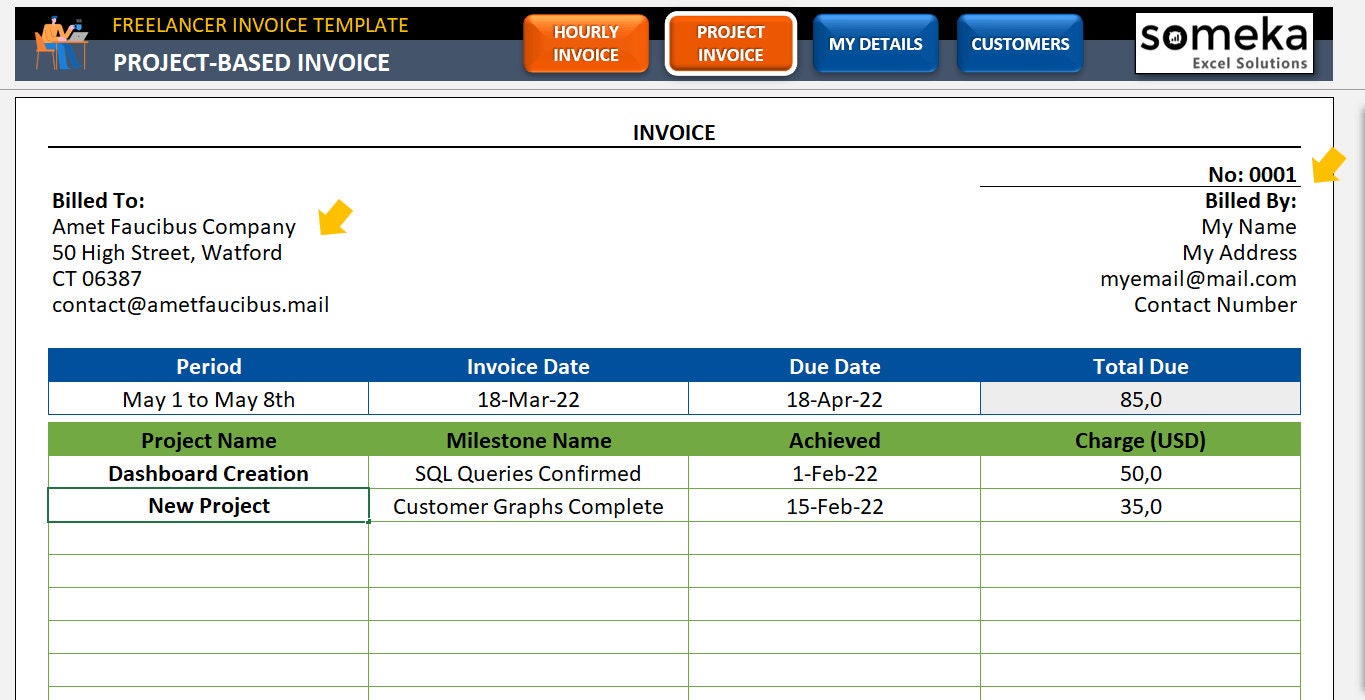
Task: Select the CT 06387 postcode line
Action: click(97, 279)
